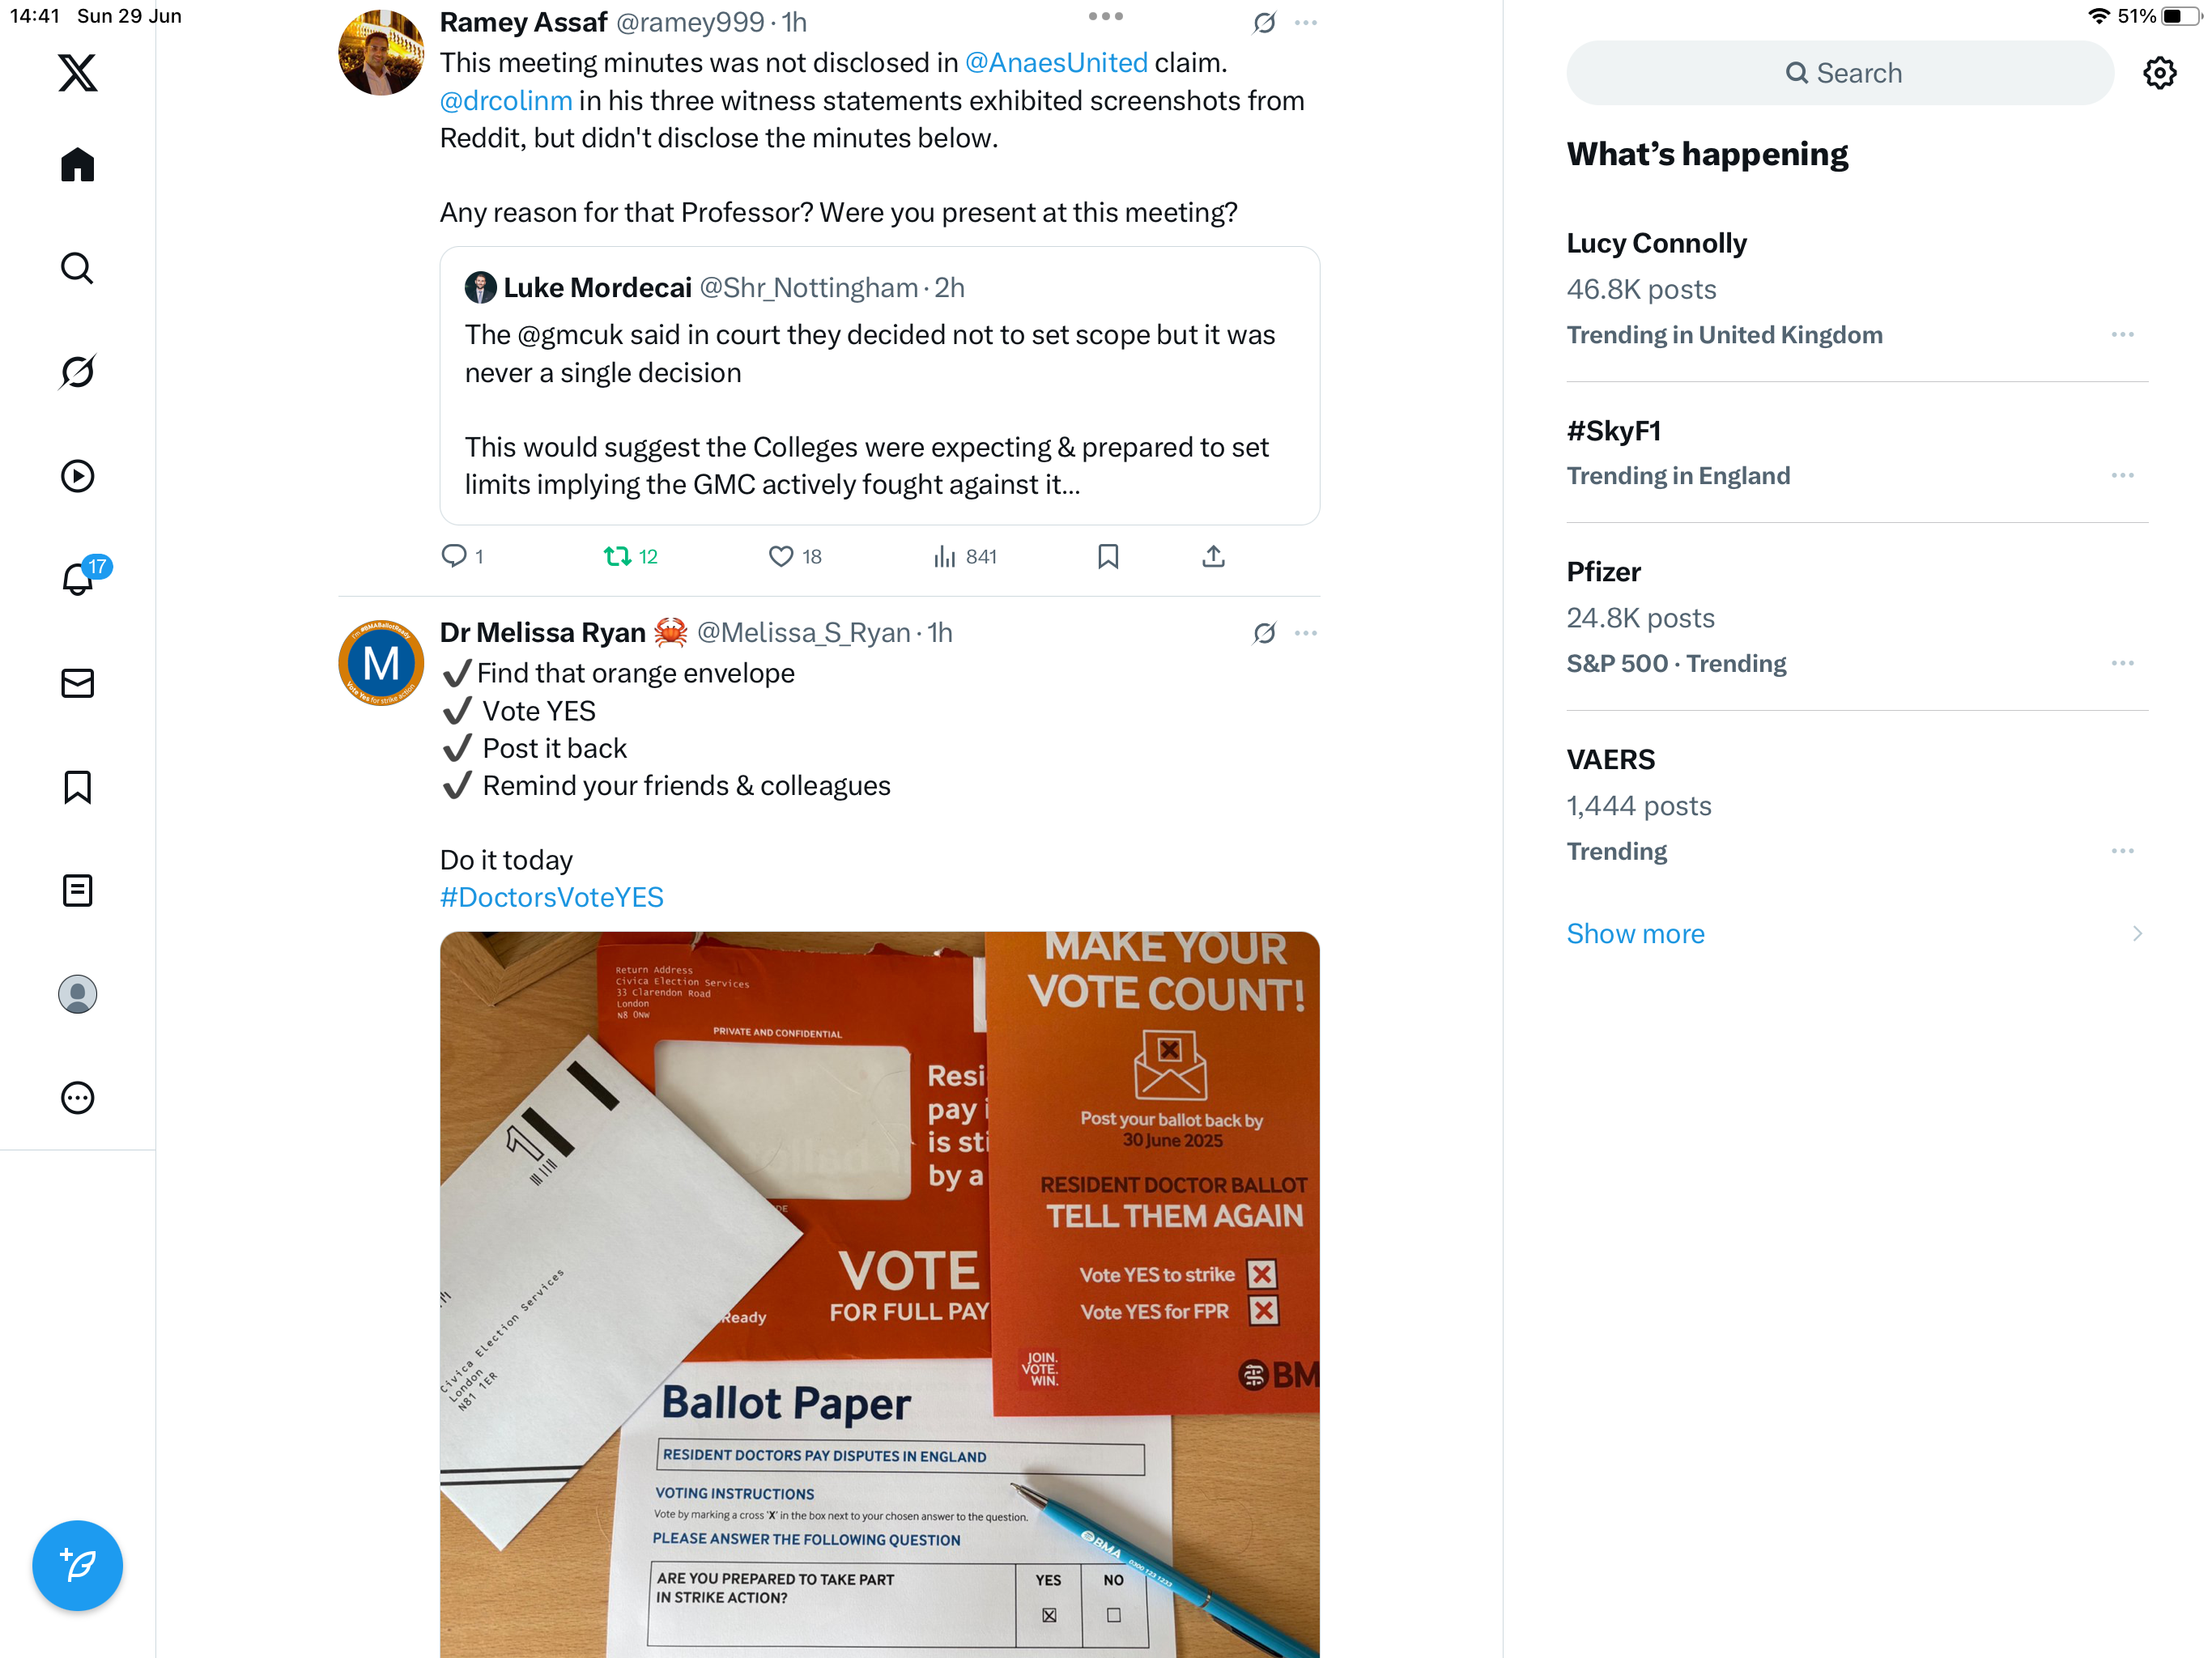Repost Ramey Assaf's tweet with 12 reposts
Image resolution: width=2212 pixels, height=1658 pixels.
(631, 556)
